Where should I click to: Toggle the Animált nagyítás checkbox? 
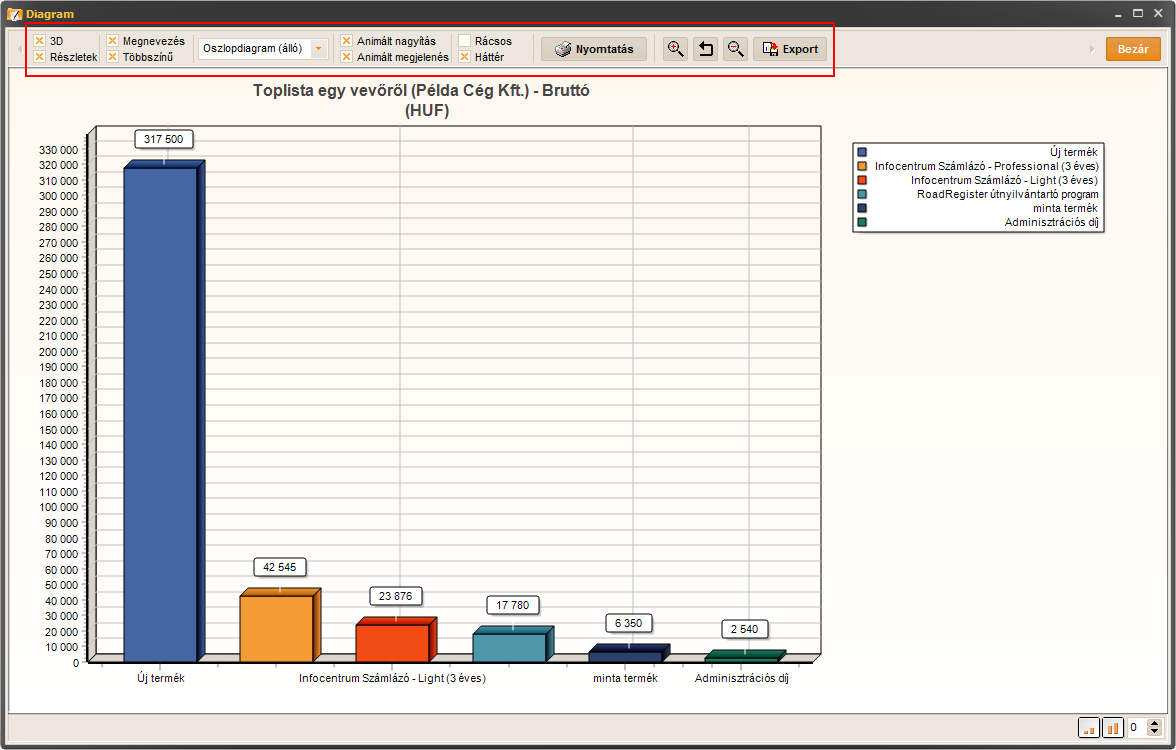pos(346,40)
